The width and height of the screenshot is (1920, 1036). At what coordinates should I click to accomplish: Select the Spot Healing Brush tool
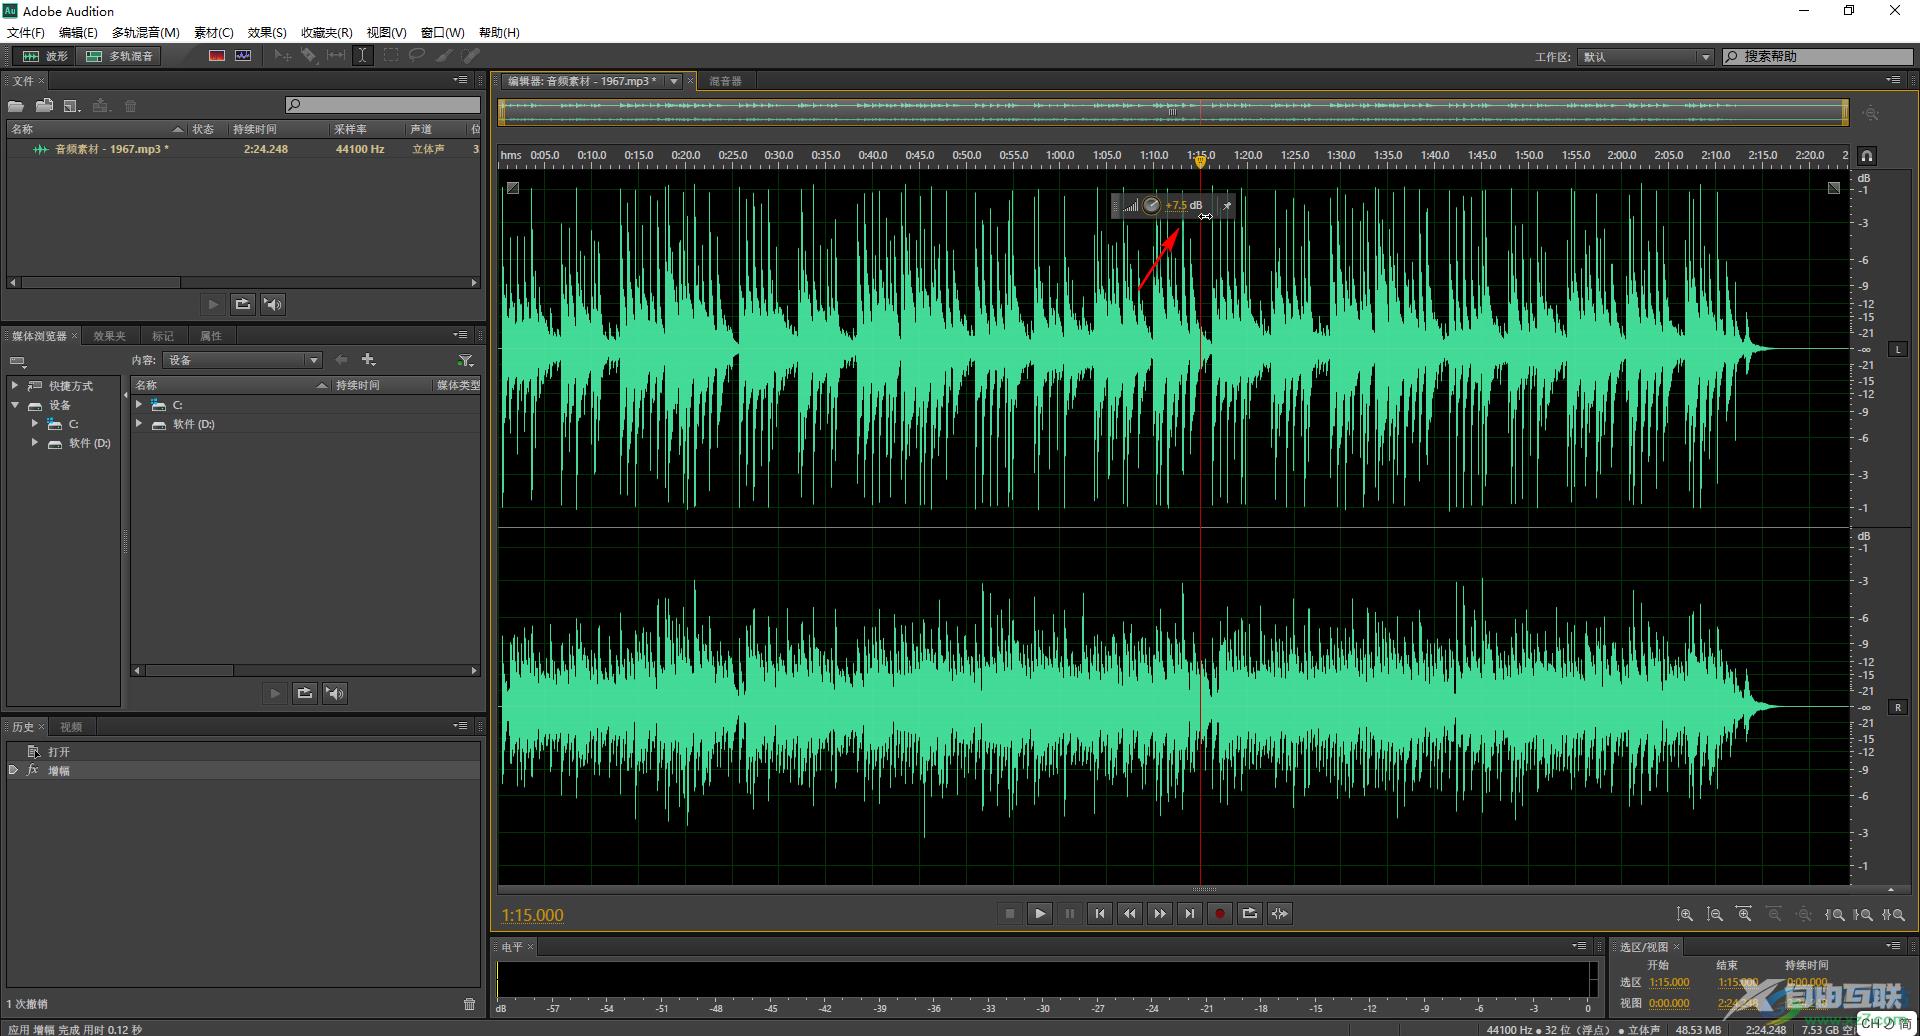tap(470, 56)
